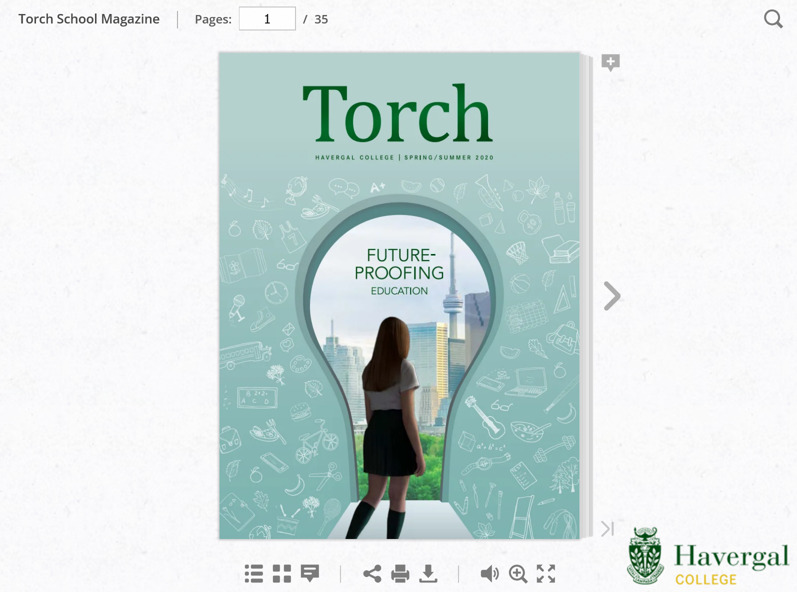Screen dimensions: 797x592
Task: Jump to last page arrow icon
Action: 607,528
